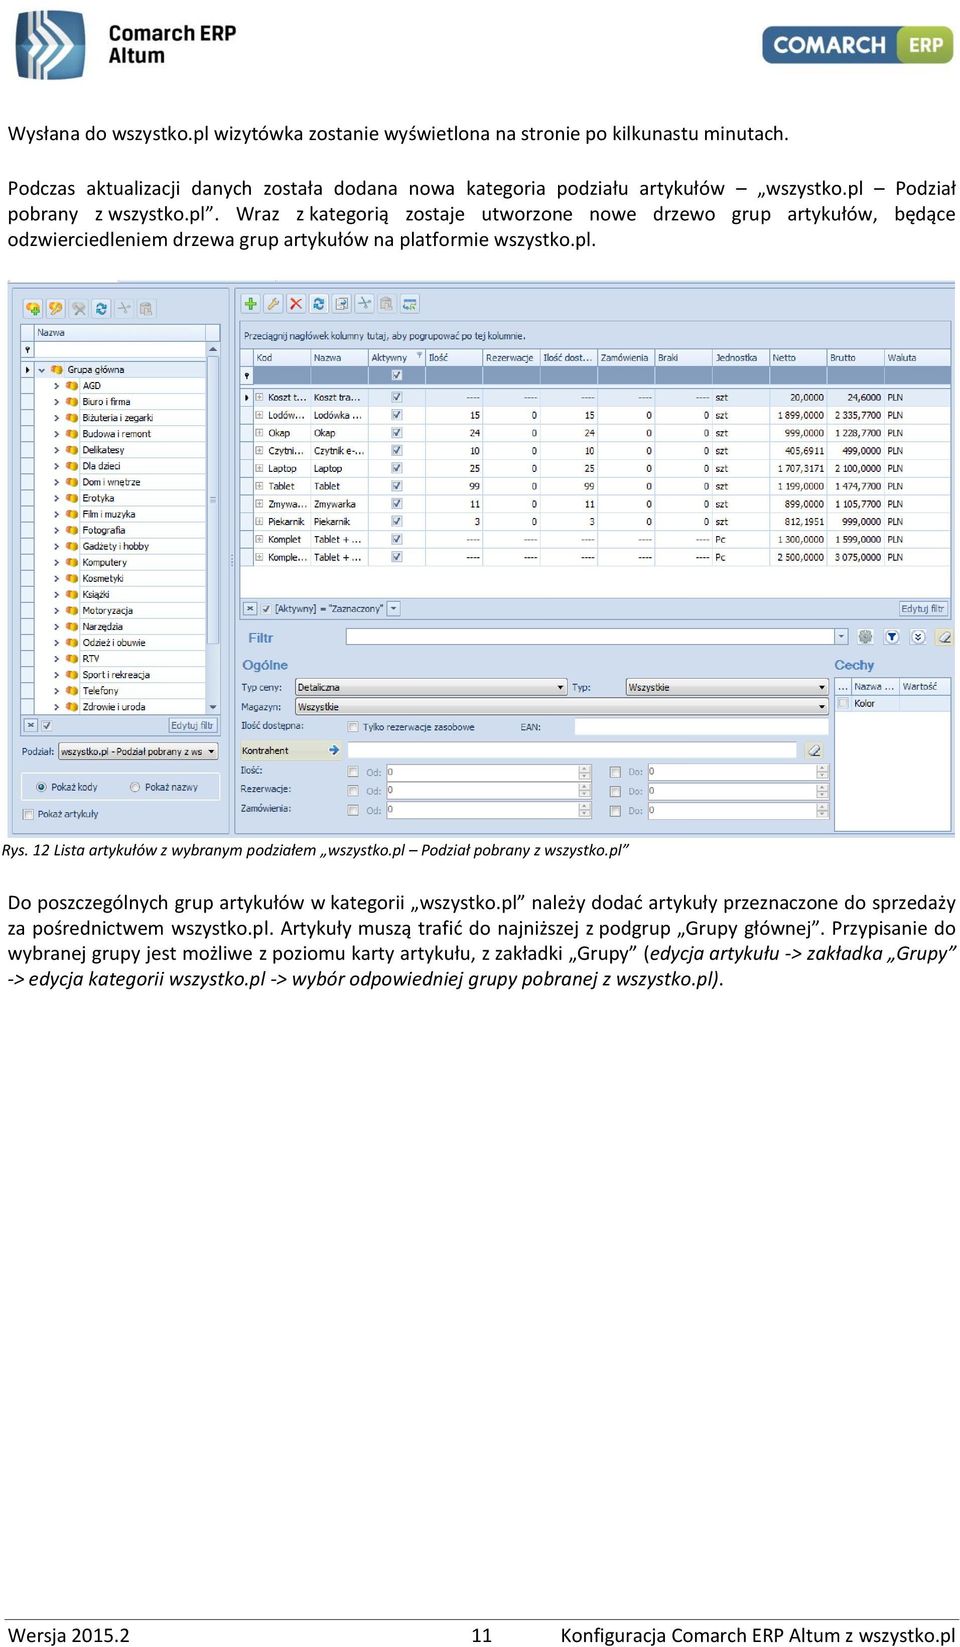This screenshot has width=960, height=1647.
Task: Sort by the Waluta column header
Action: pos(917,357)
